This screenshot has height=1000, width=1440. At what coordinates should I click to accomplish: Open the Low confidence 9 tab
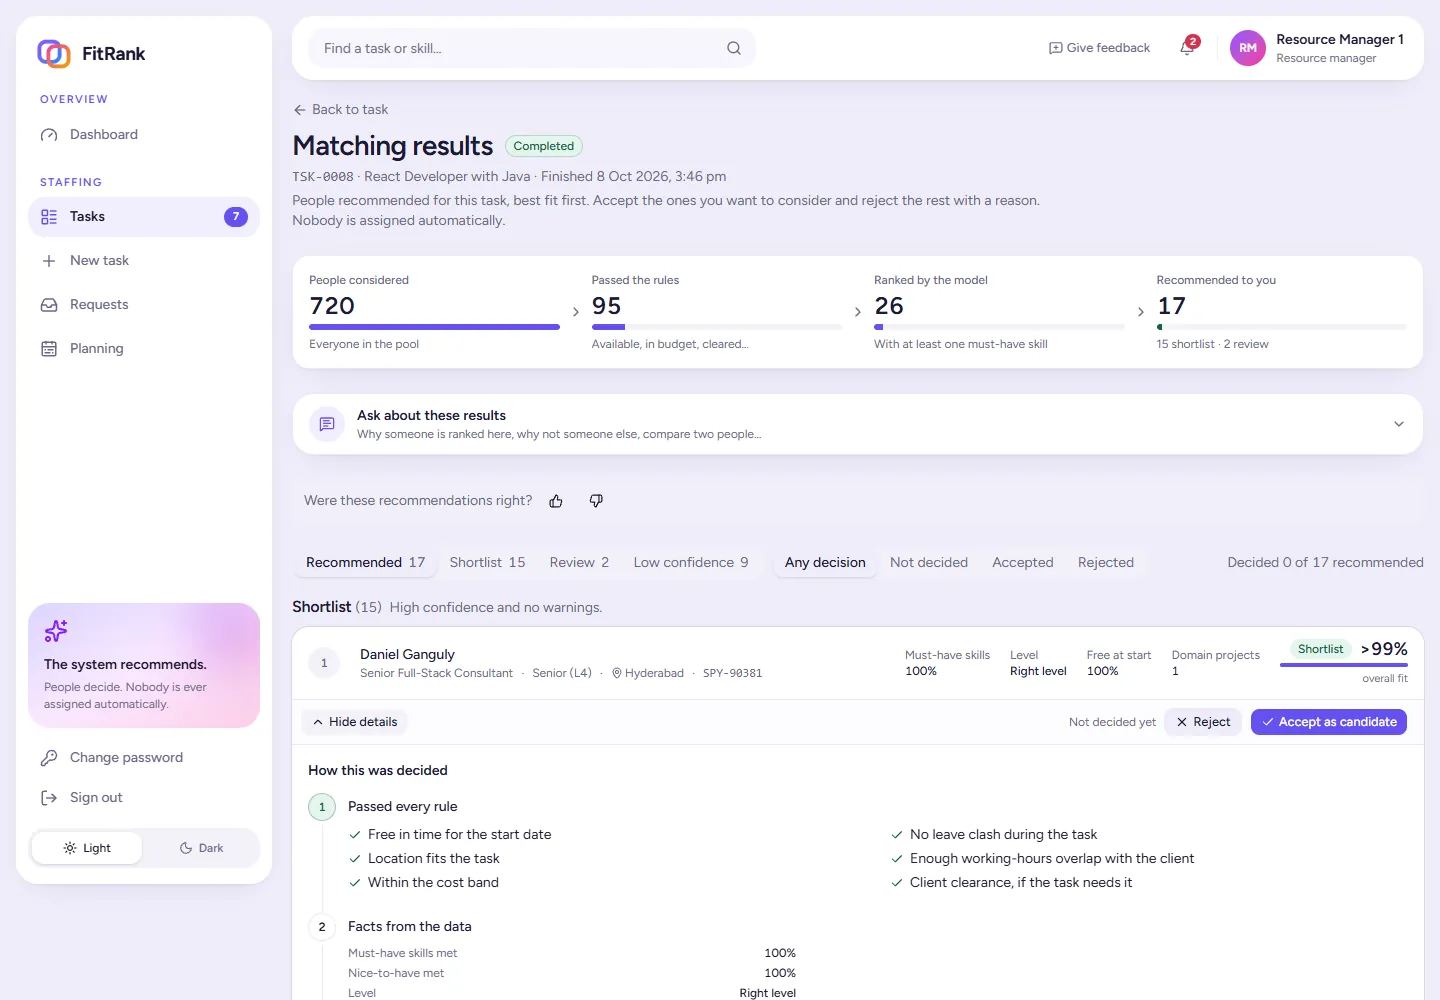[x=691, y=563]
